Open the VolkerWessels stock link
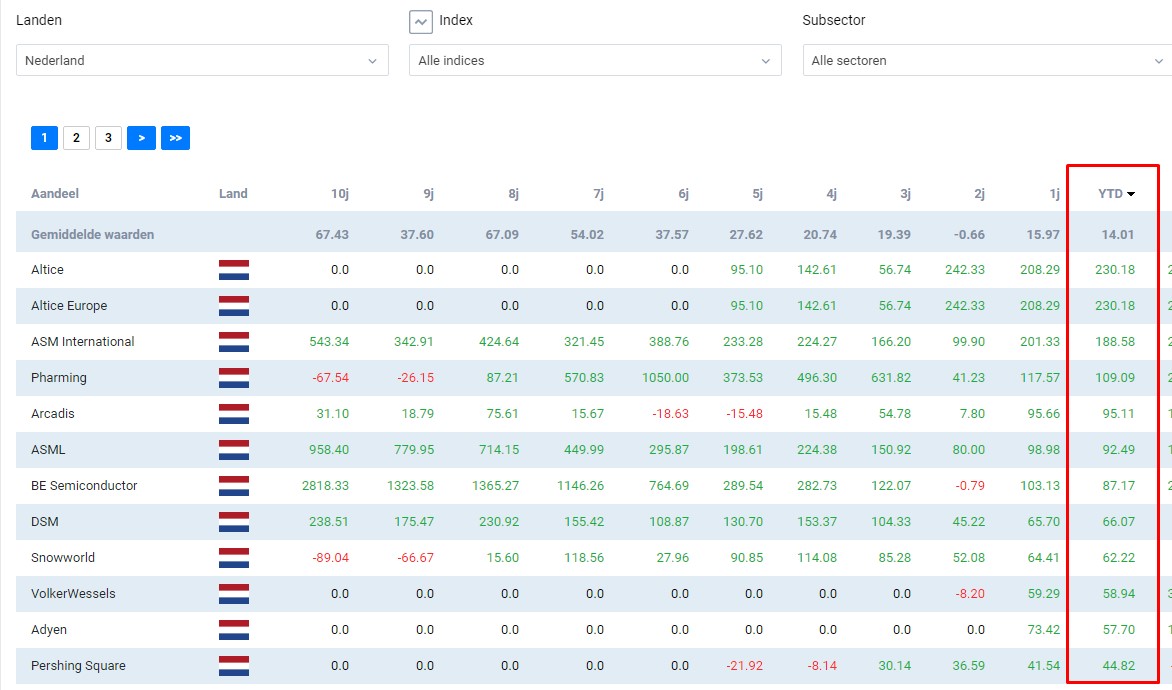1172x690 pixels. 73,594
